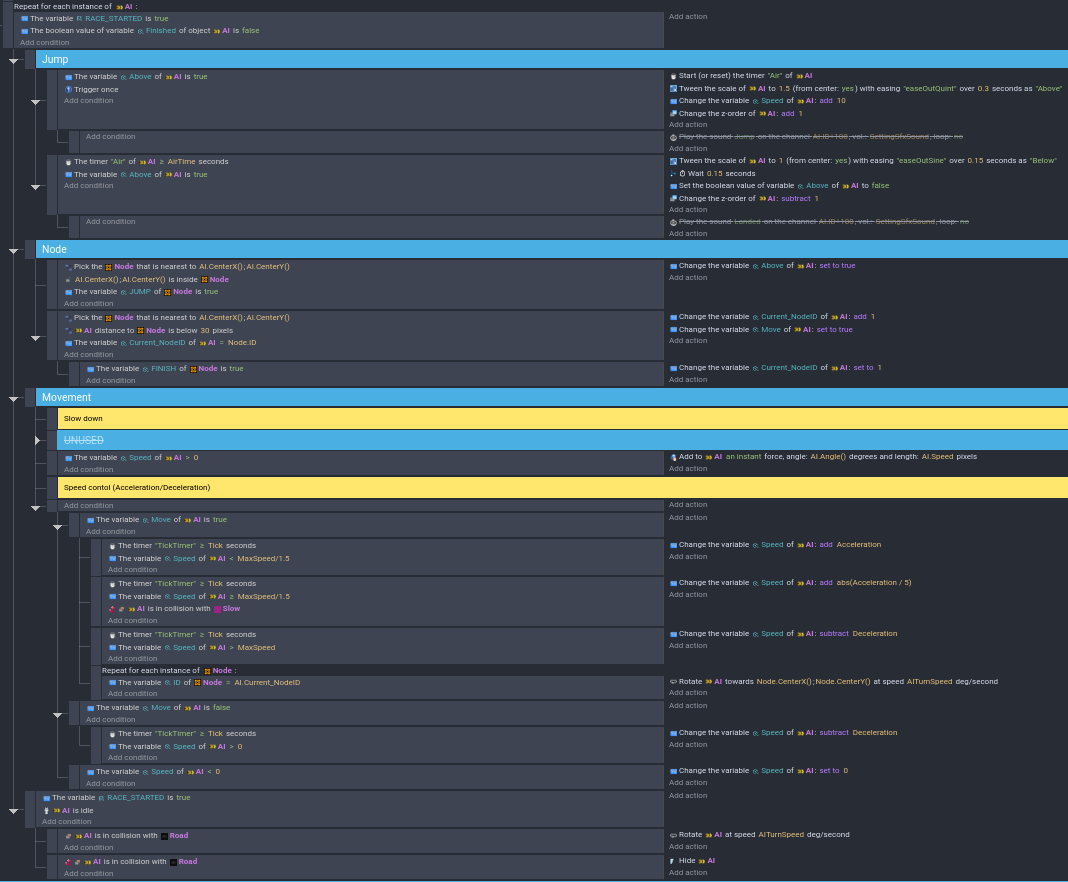Select the 'AI is in collision with Slow' condition
This screenshot has height=882, width=1068.
(174, 609)
